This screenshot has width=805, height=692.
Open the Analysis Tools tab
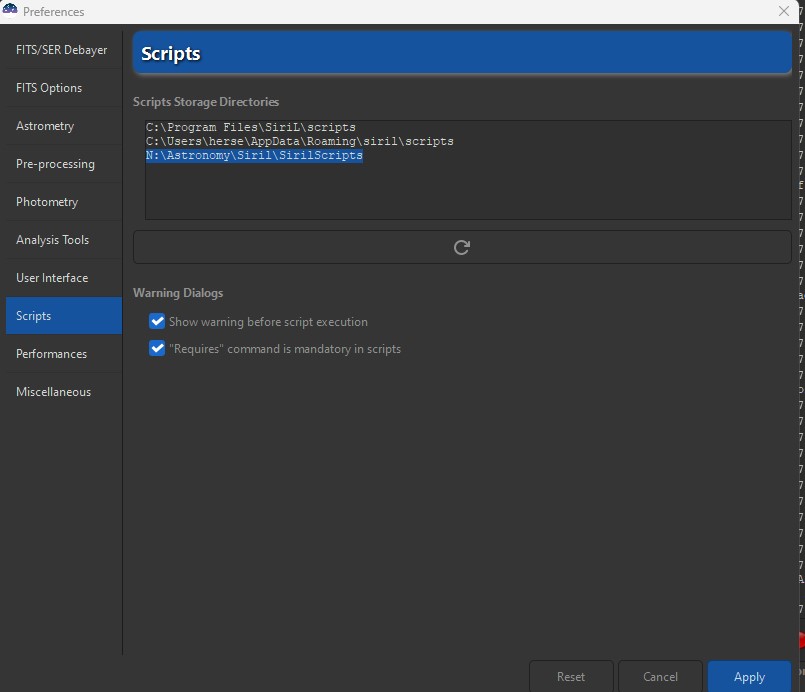pyautogui.click(x=64, y=240)
